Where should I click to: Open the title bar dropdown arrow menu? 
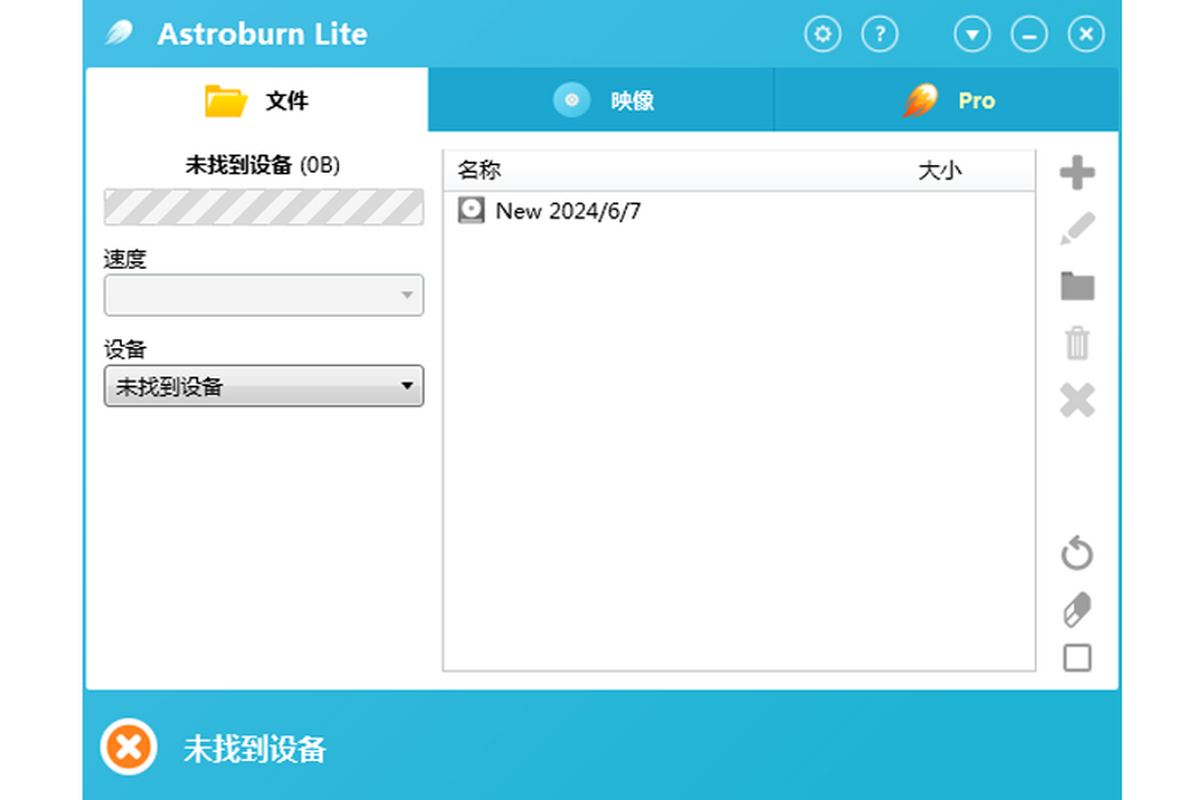tap(972, 35)
